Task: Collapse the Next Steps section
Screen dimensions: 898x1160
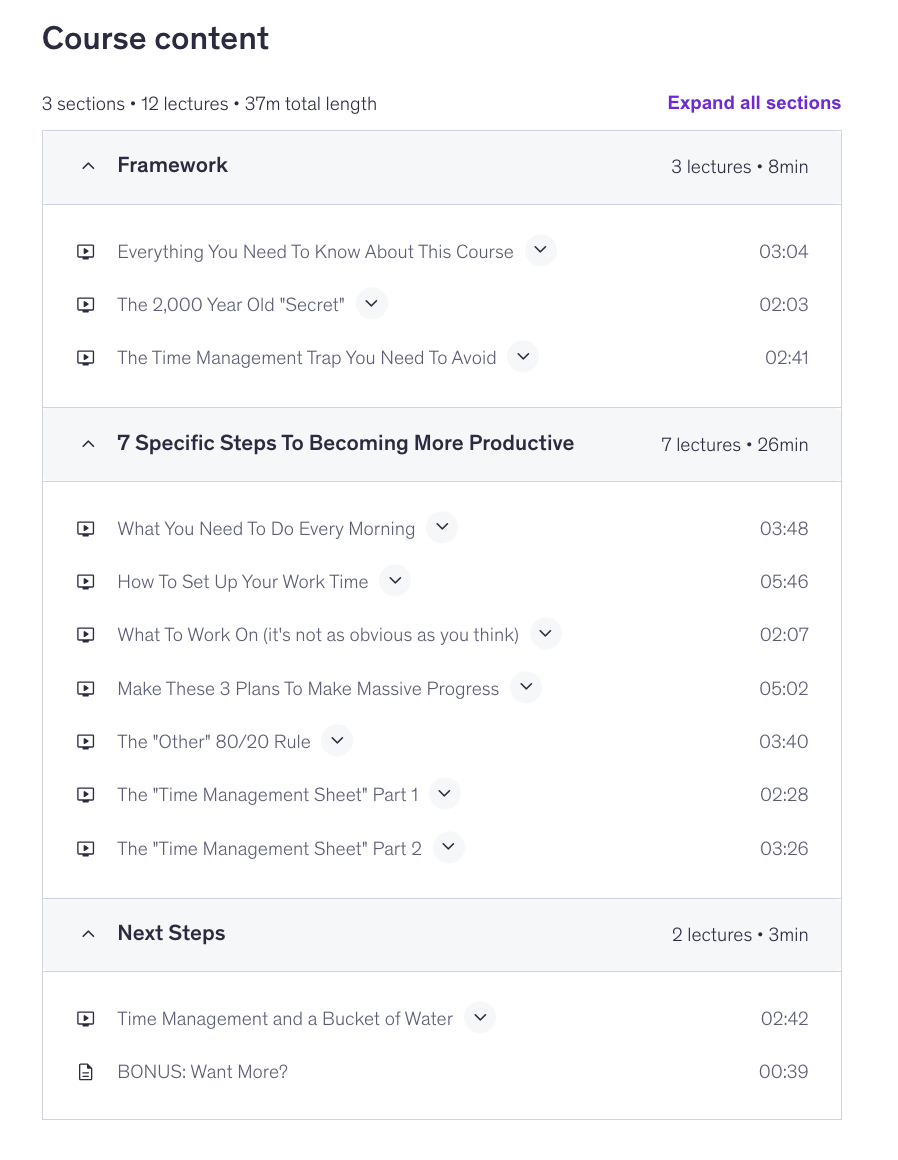Action: [x=88, y=934]
